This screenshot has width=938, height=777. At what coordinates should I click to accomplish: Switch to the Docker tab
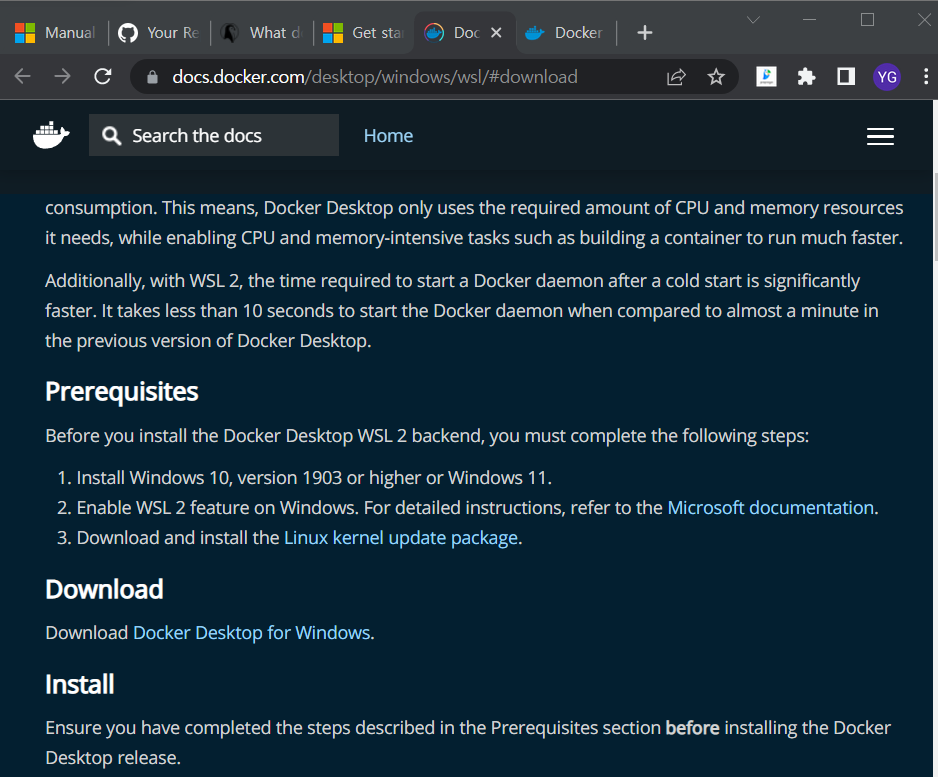(565, 33)
